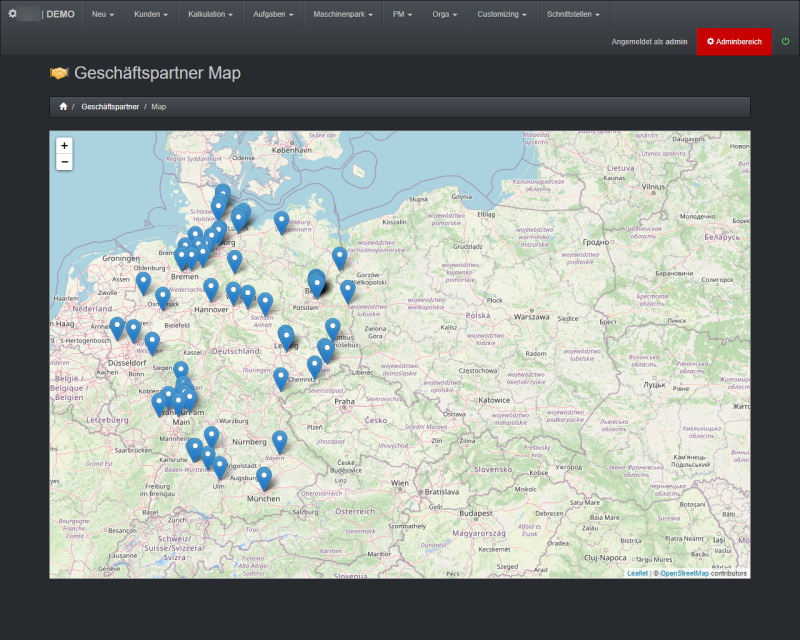This screenshot has height=640, width=800.
Task: Click the handshake icon beside page title
Action: (59, 73)
